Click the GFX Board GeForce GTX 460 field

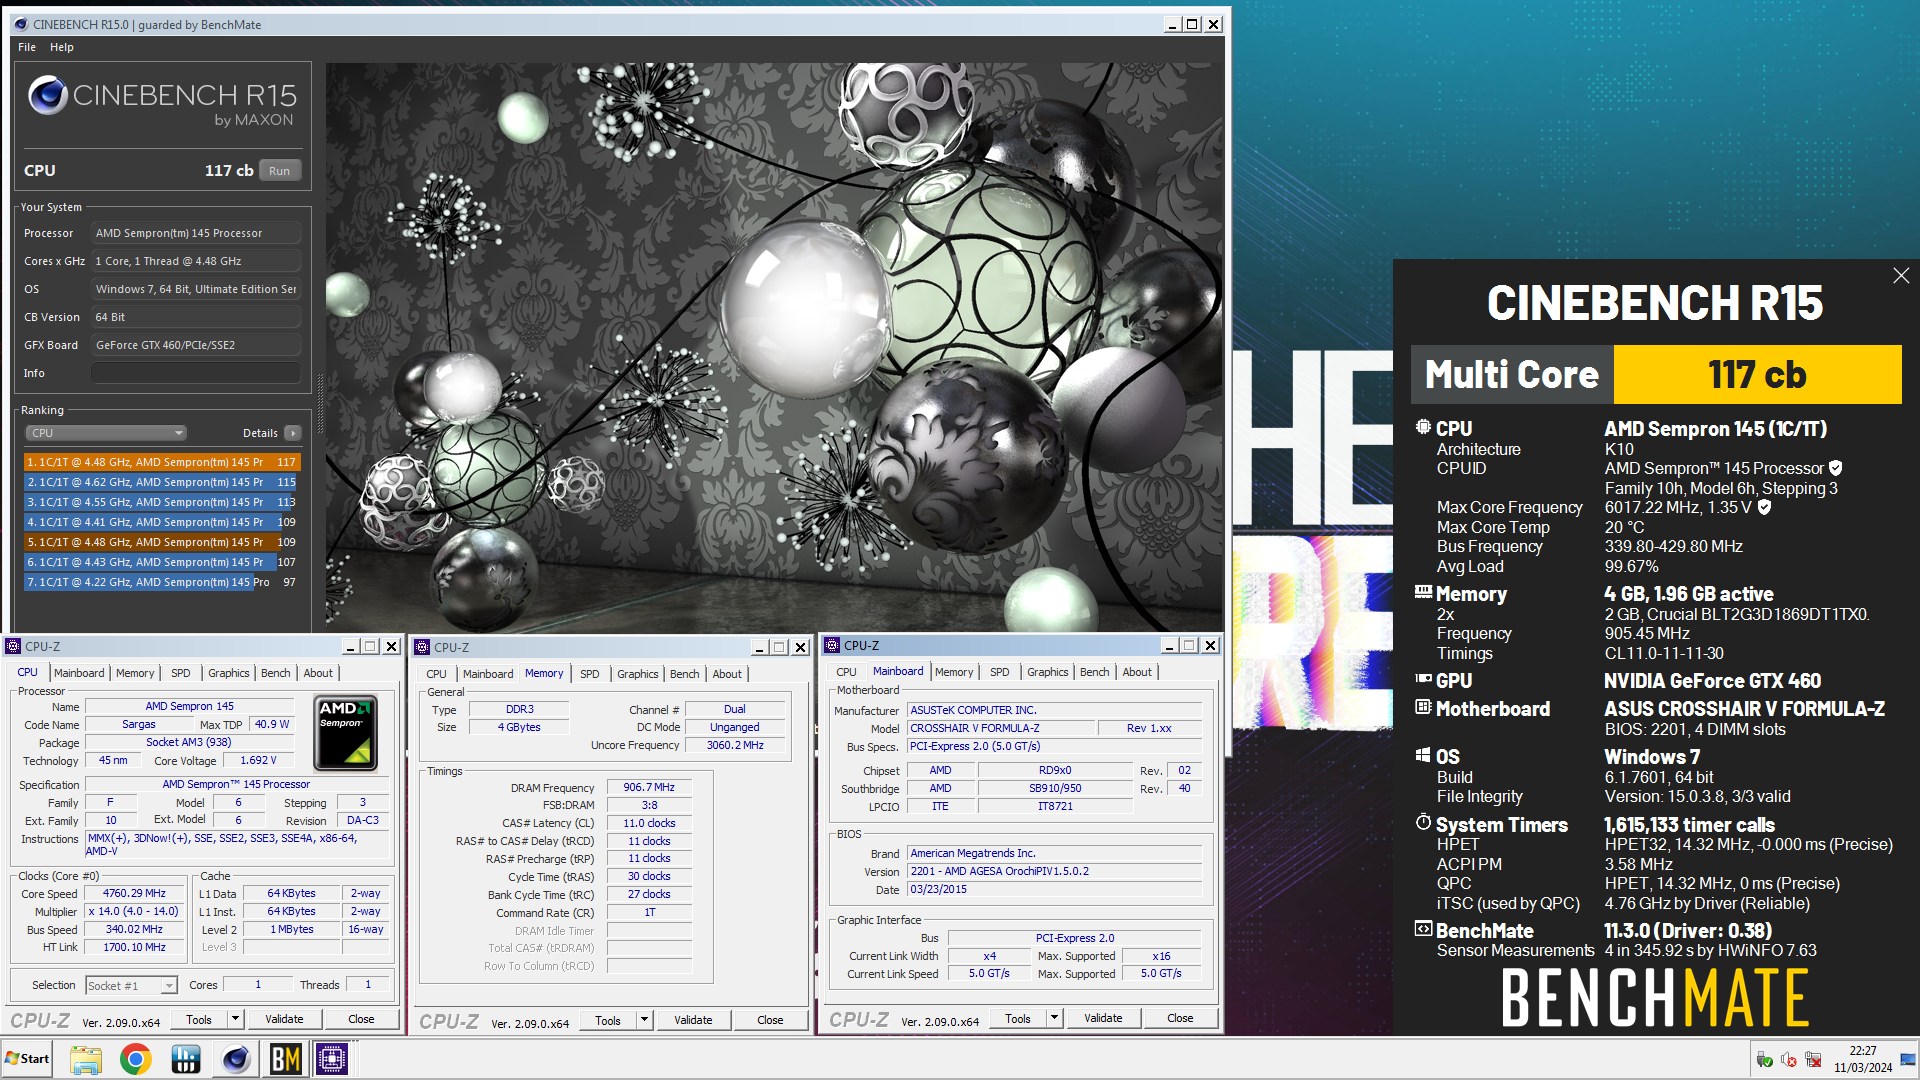(196, 345)
